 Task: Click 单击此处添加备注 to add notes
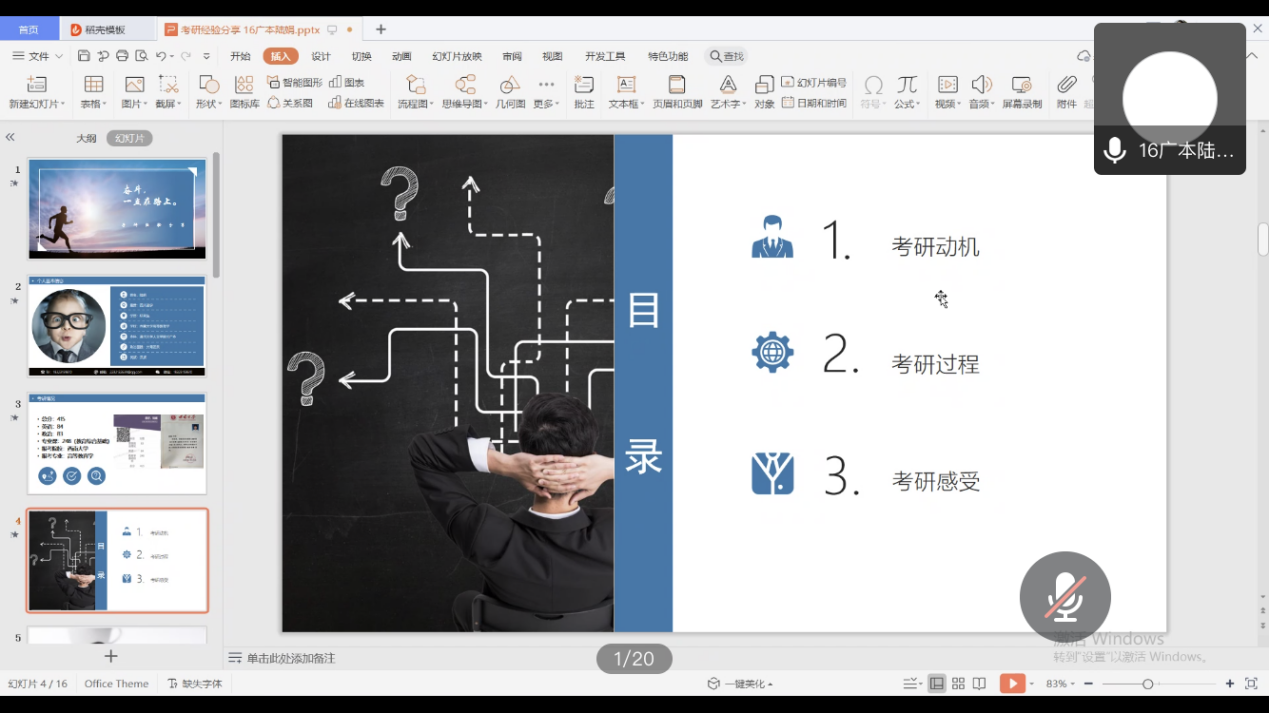click(x=290, y=658)
